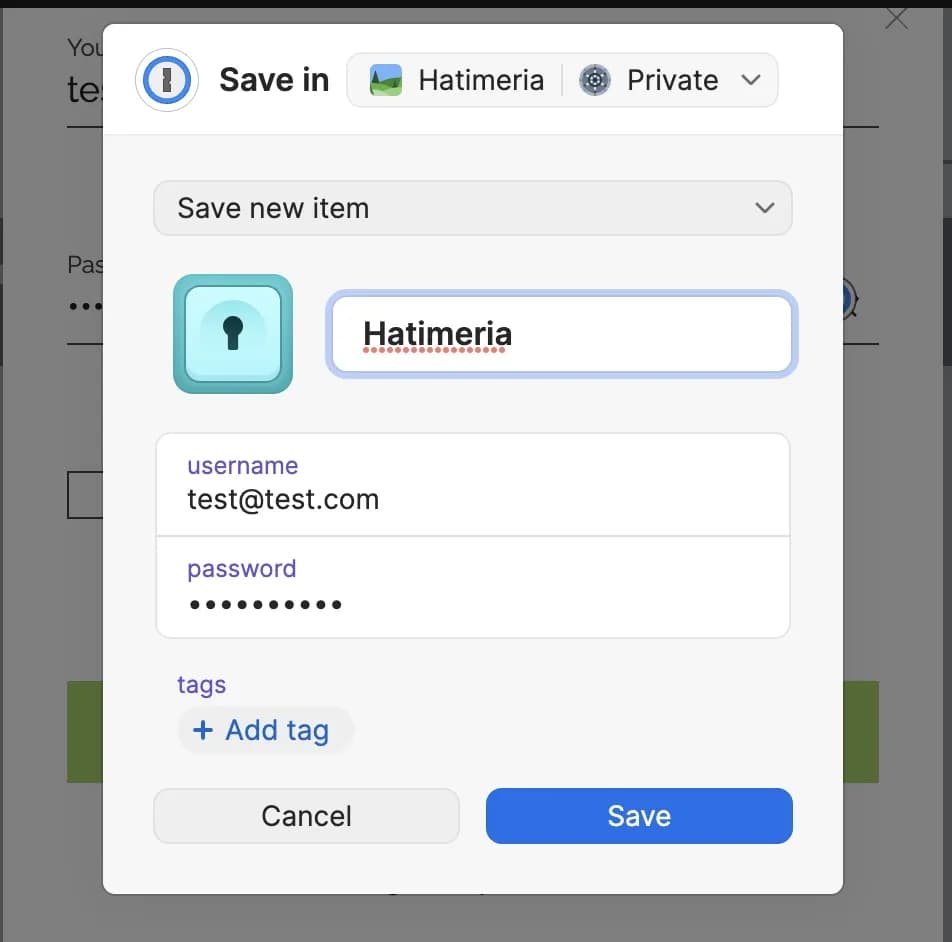Focus the item title field containing Hatimeria
952x942 pixels.
[562, 334]
